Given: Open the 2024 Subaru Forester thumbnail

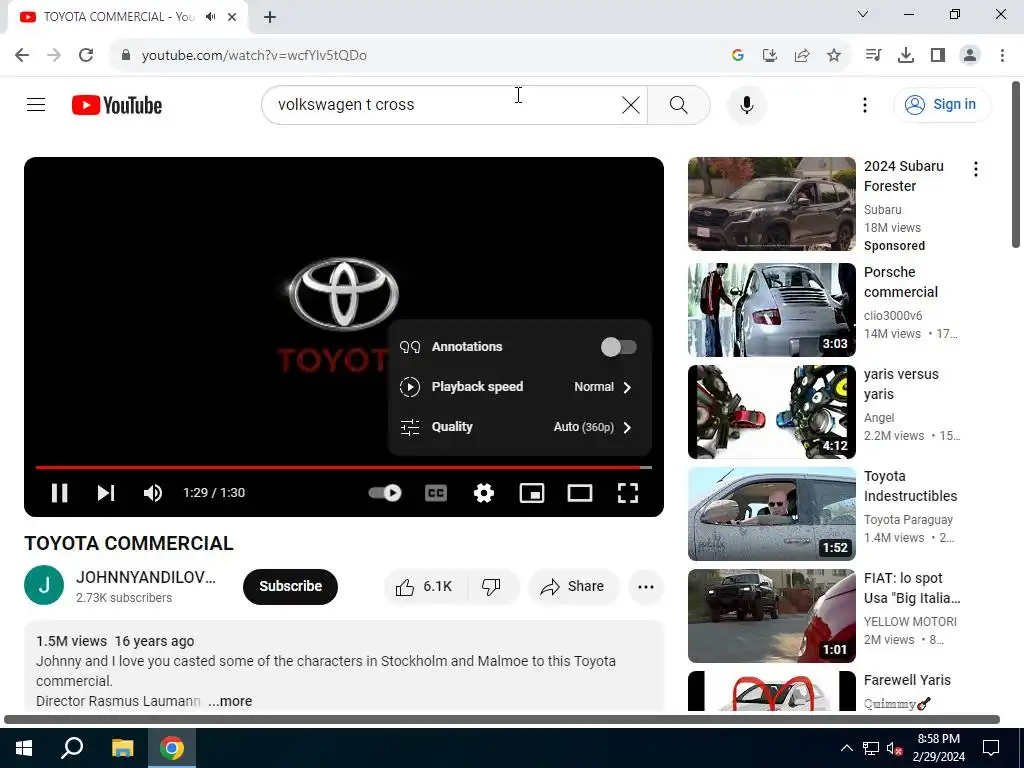Looking at the screenshot, I should coord(771,204).
